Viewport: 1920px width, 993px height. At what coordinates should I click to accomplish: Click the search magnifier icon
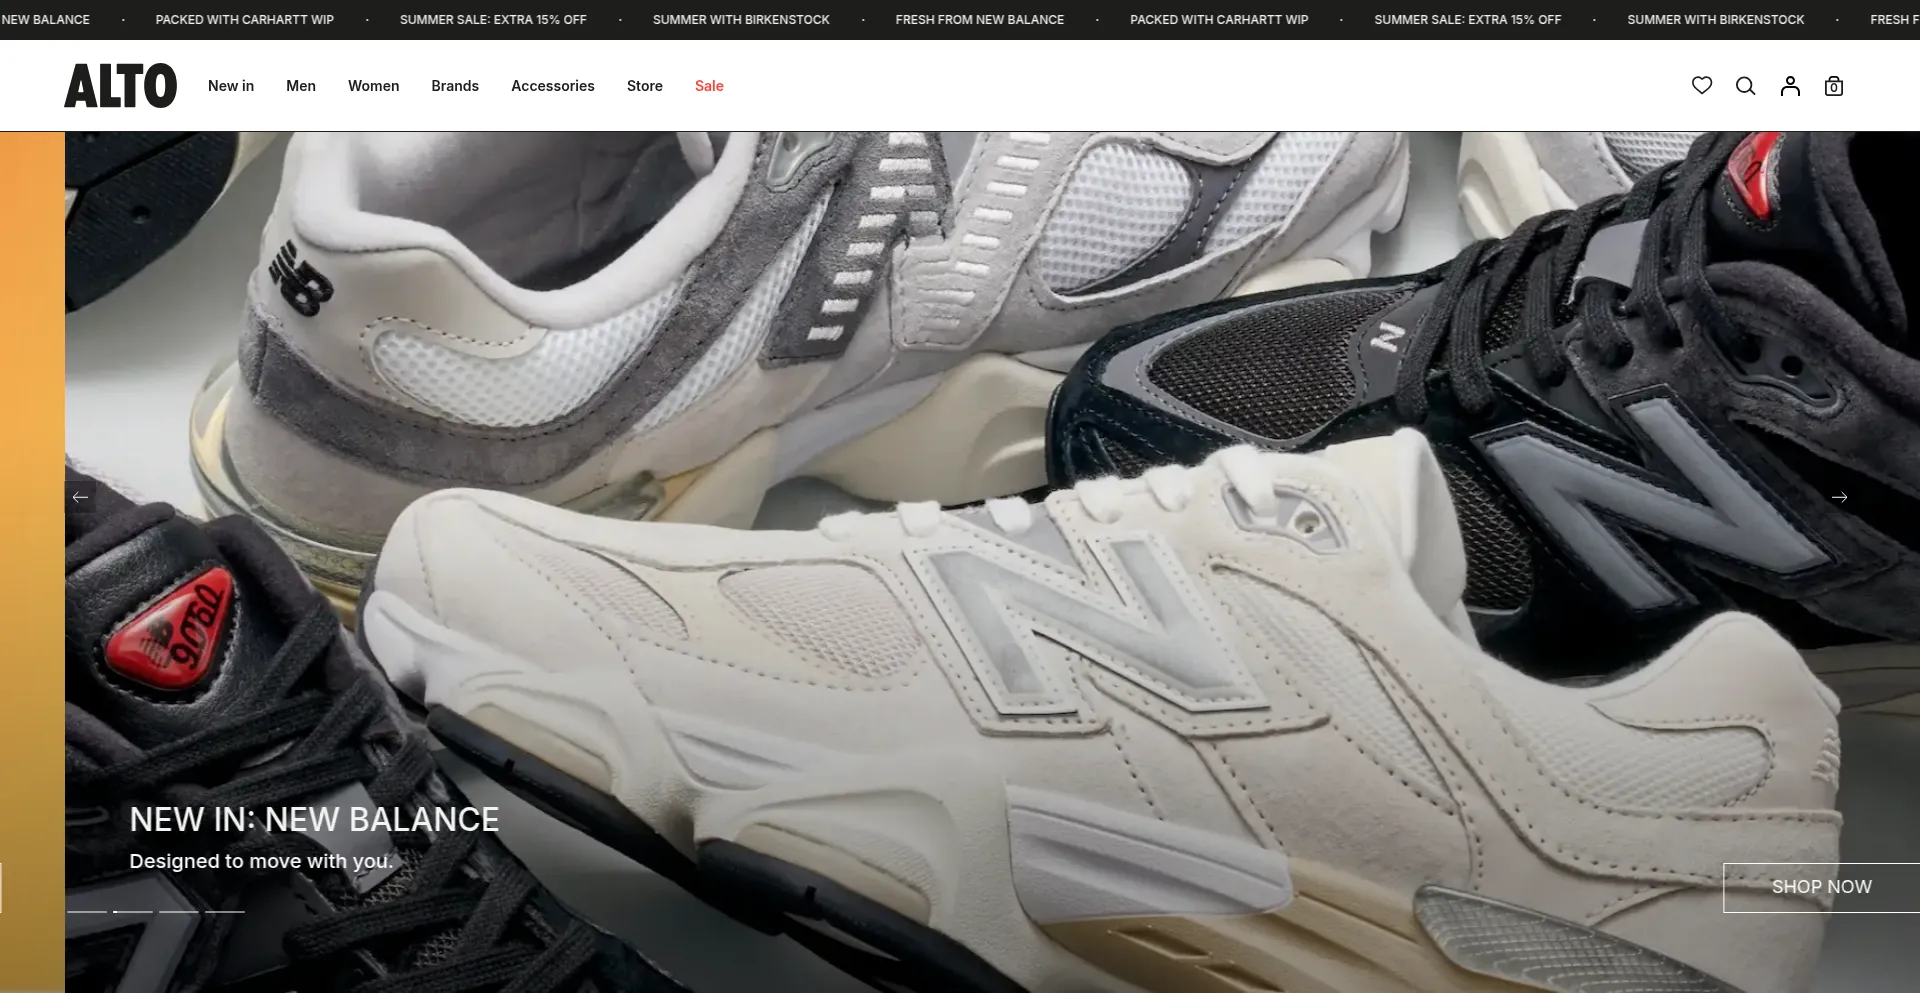(x=1745, y=86)
